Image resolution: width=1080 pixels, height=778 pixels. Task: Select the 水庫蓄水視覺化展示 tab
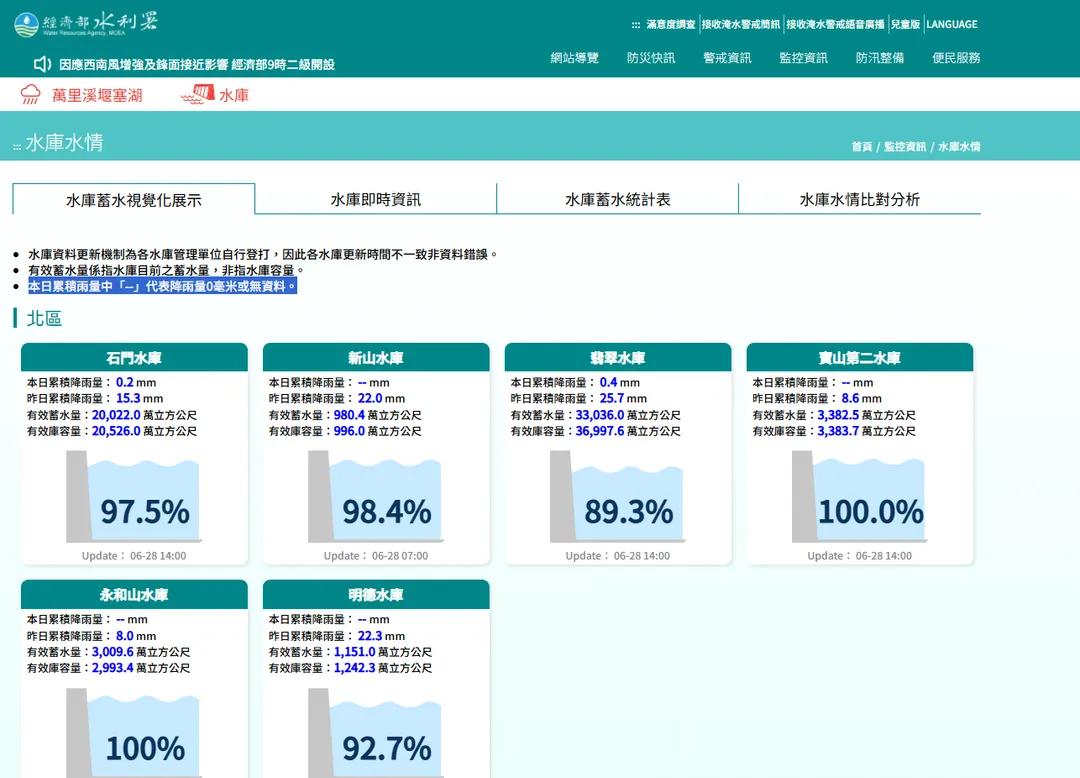coord(134,200)
